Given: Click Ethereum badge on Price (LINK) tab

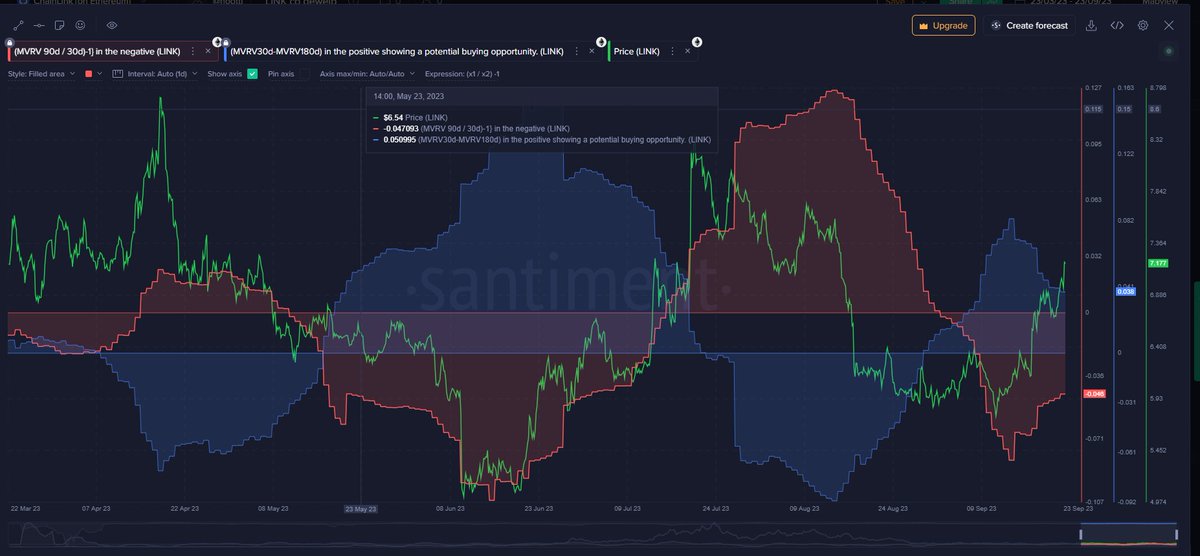Looking at the screenshot, I should coord(696,42).
